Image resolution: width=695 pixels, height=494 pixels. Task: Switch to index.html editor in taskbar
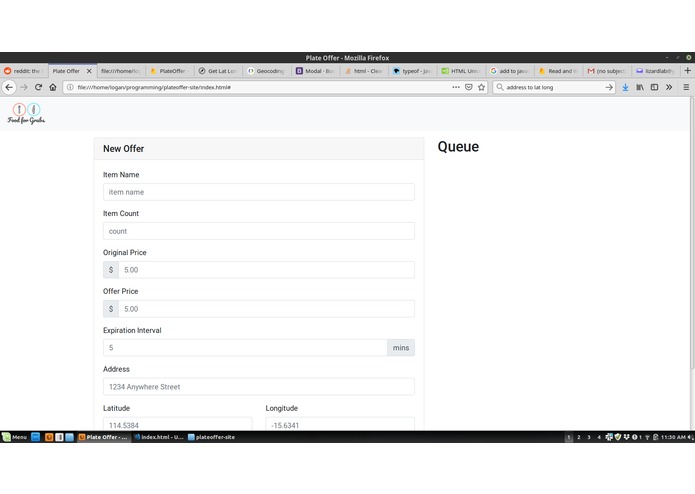pyautogui.click(x=159, y=437)
